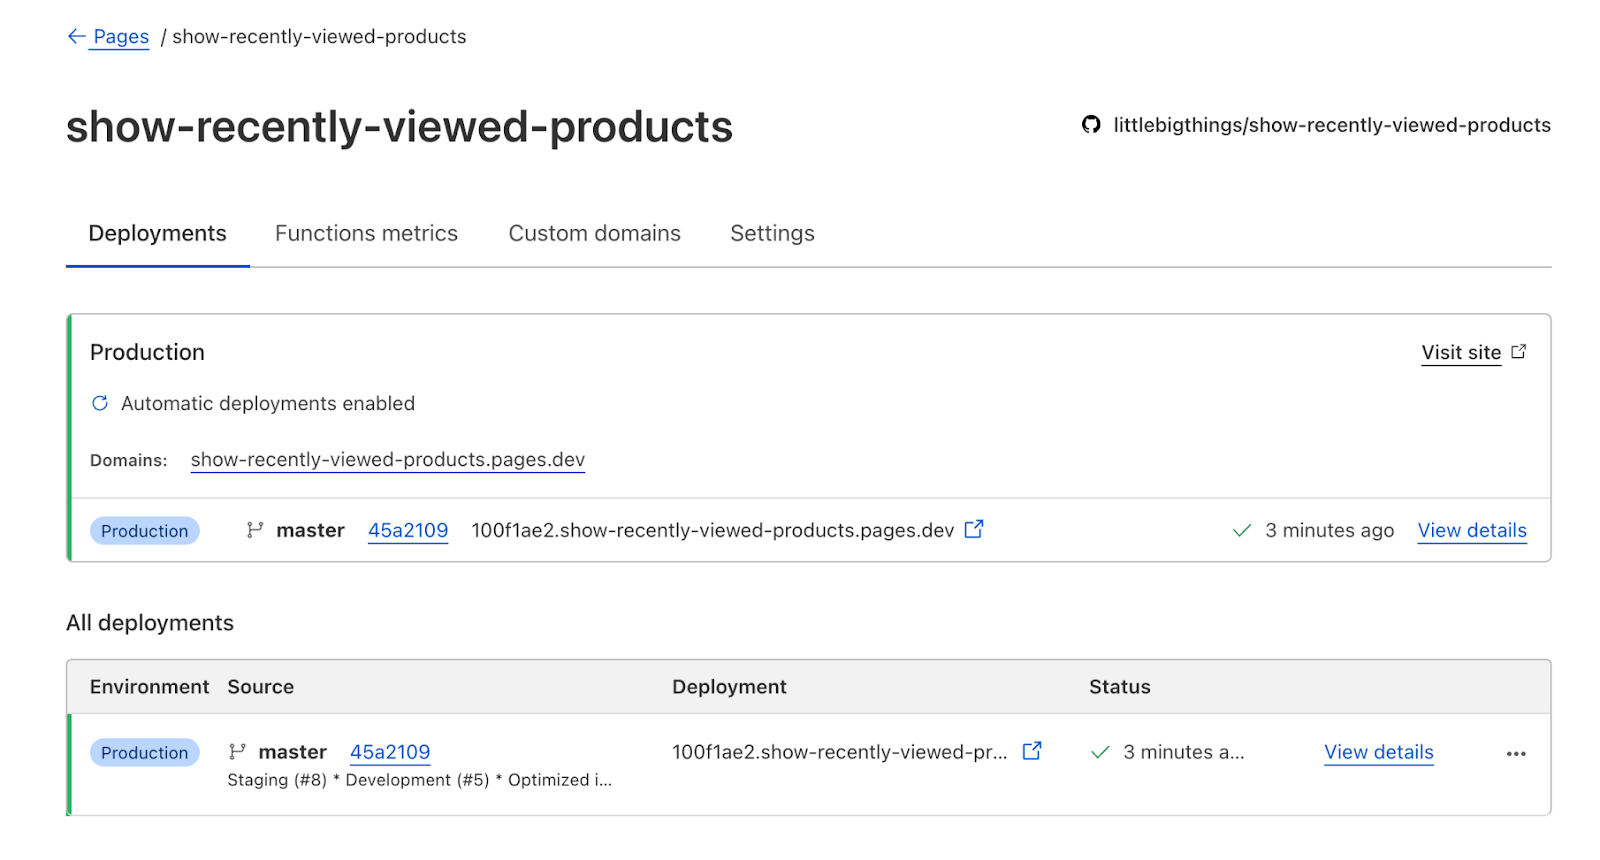Open external link icon in the Deployment column
The height and width of the screenshot is (860, 1600).
coord(1032,751)
